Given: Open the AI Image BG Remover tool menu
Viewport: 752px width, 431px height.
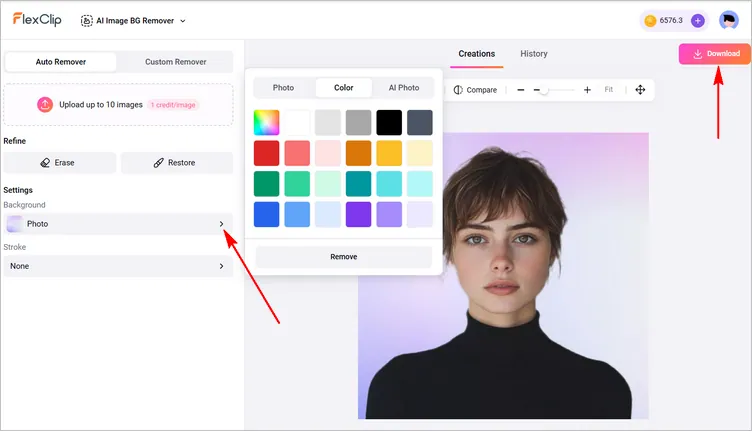Looking at the screenshot, I should point(133,21).
